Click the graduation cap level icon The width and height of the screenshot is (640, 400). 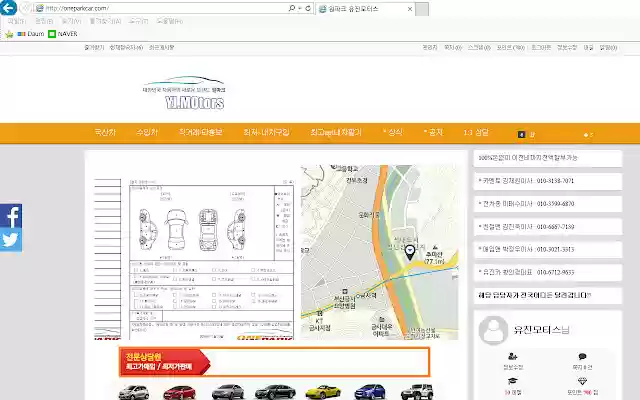513,381
